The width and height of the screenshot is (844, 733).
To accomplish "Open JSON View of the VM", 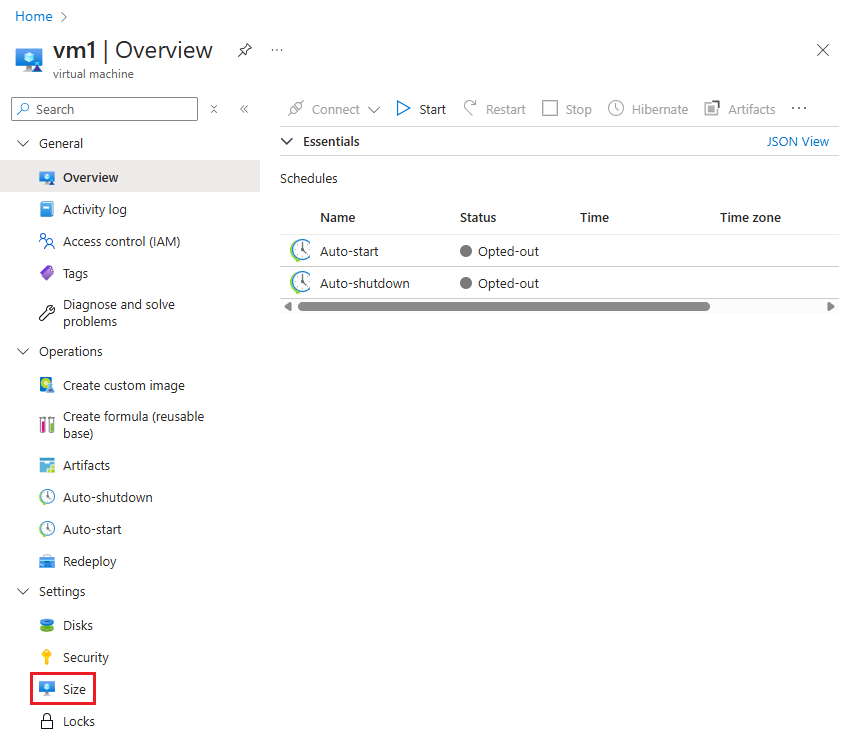I will 797,141.
